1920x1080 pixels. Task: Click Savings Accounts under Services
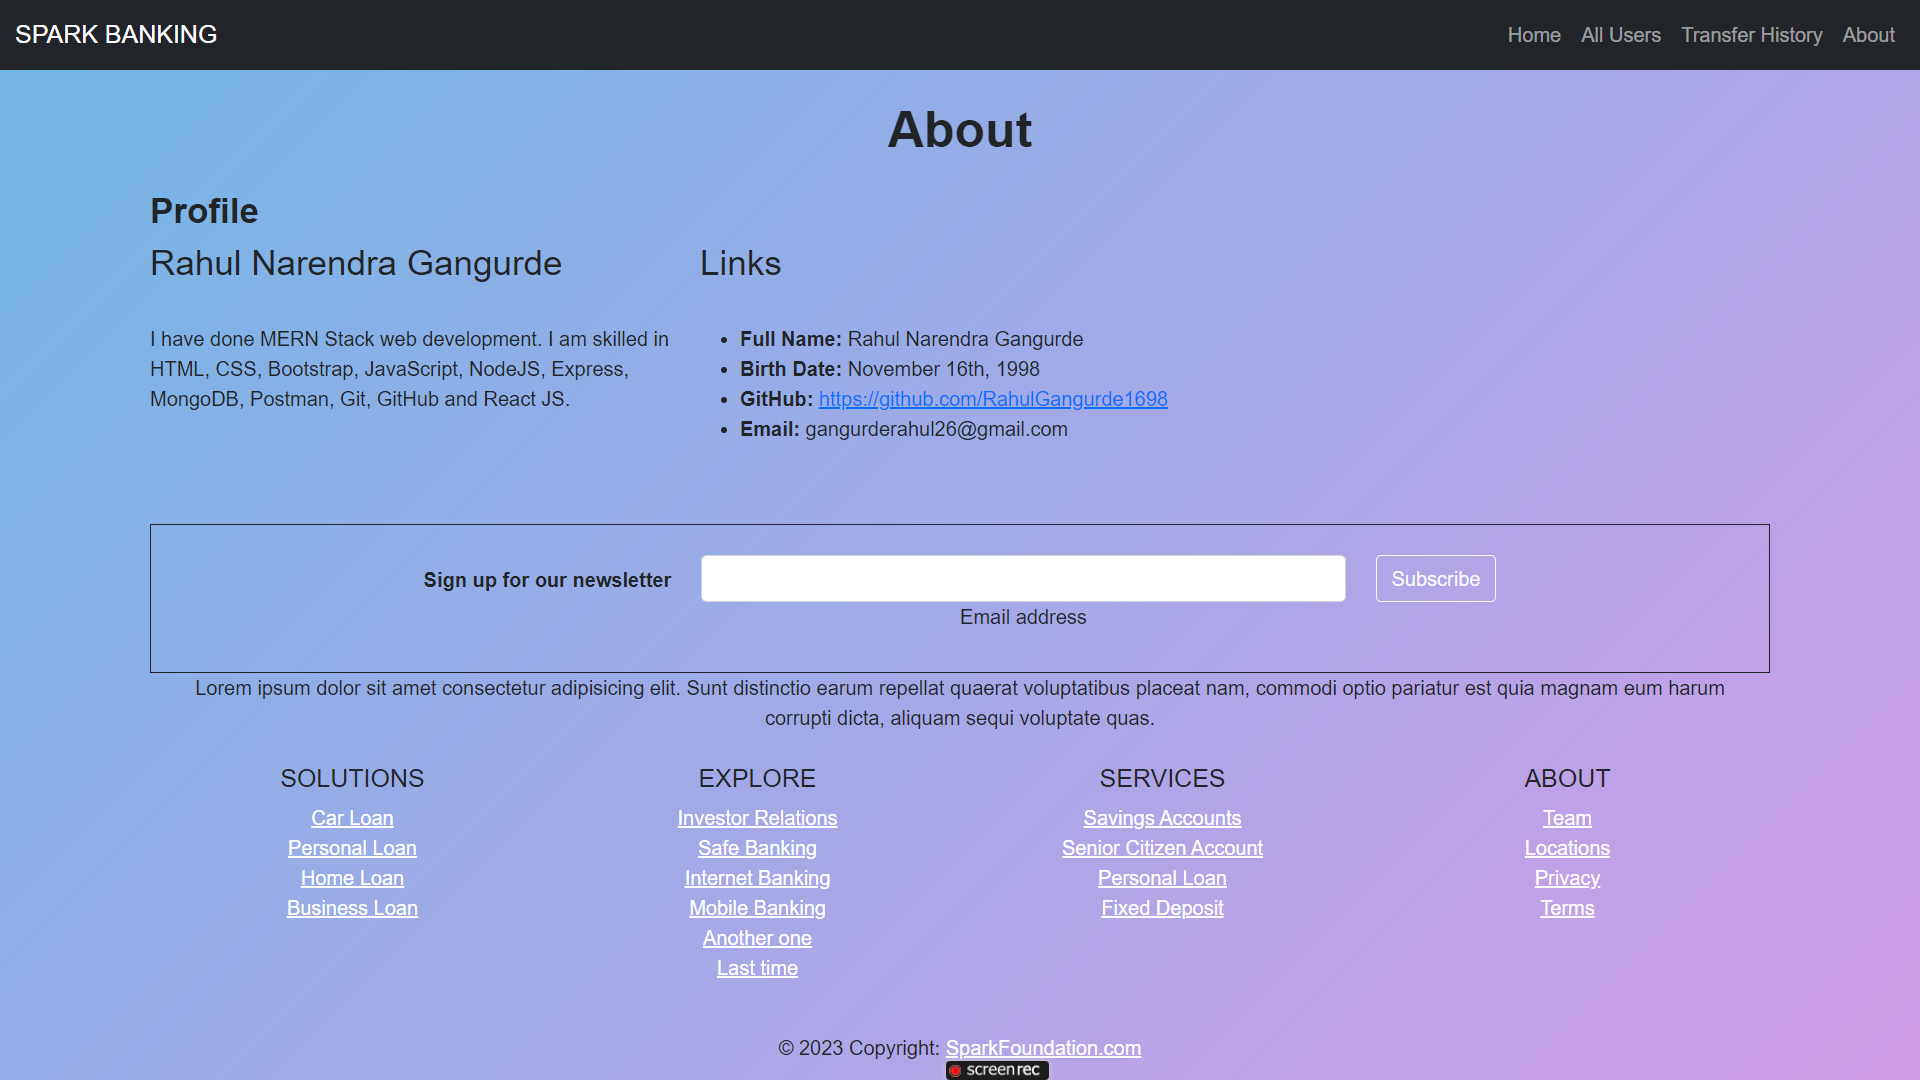(1162, 818)
